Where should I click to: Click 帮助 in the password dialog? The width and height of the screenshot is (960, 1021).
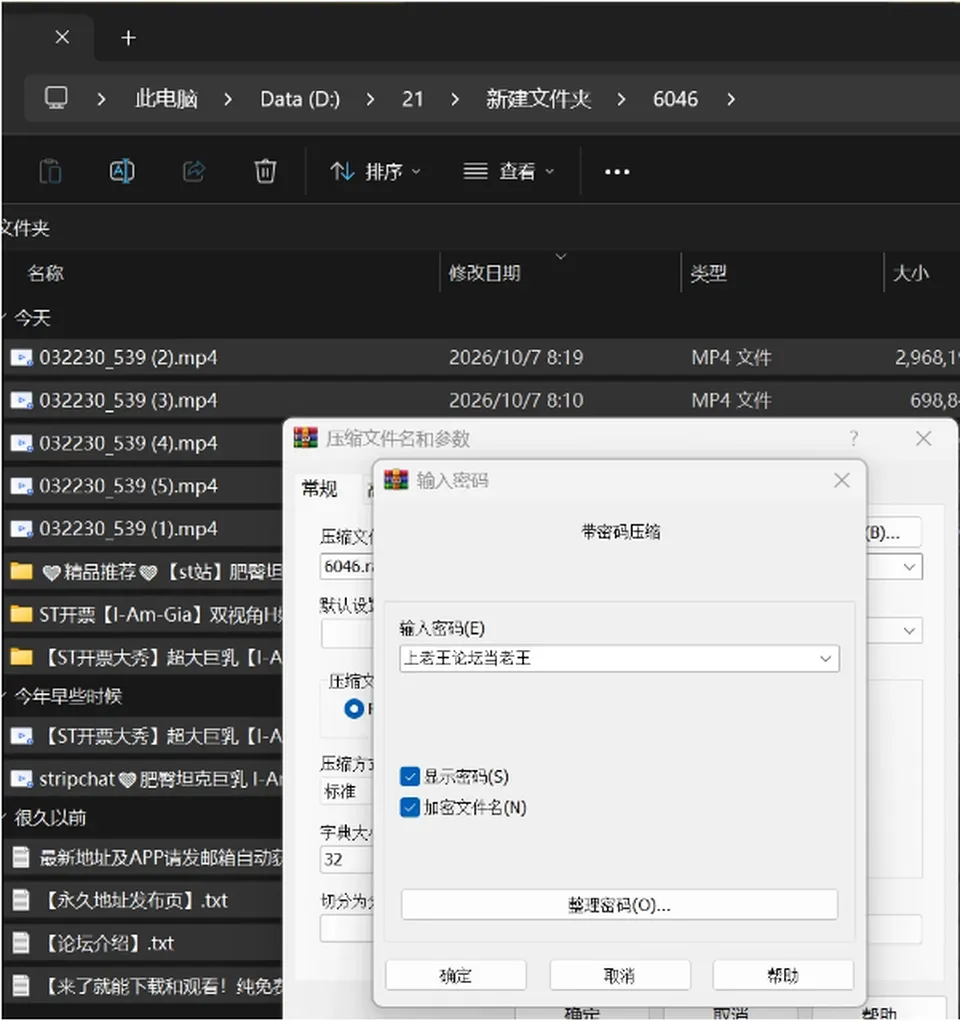click(783, 975)
